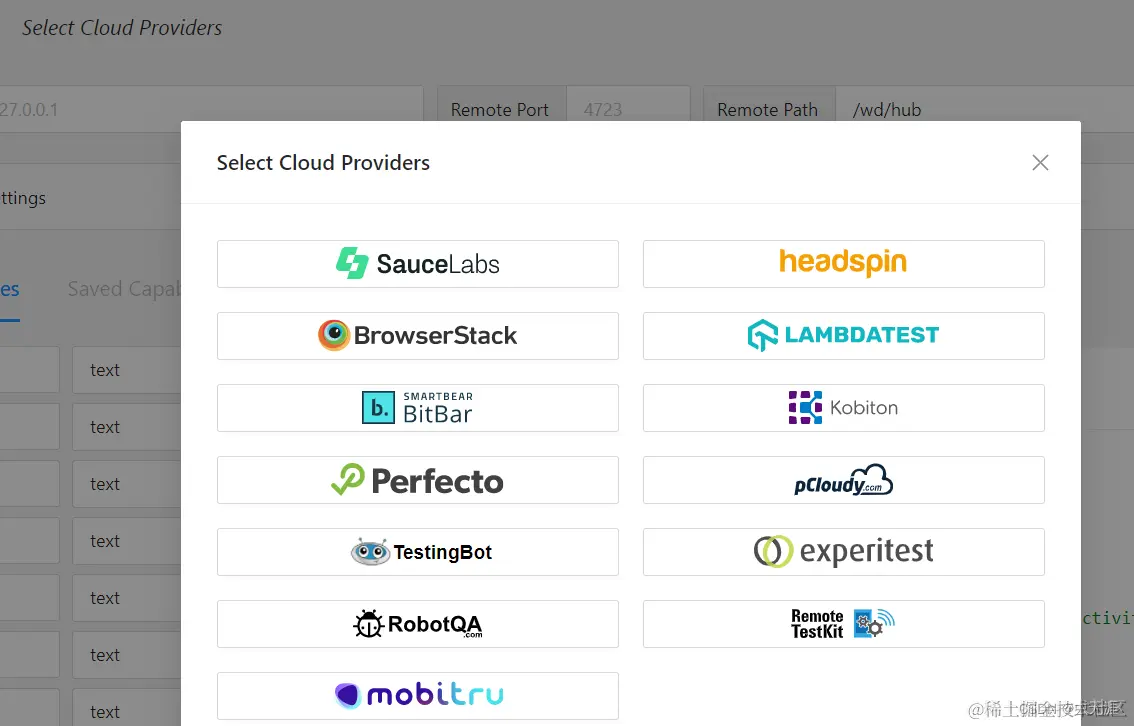The image size is (1134, 726).
Task: Select the LambdaTest provider option
Action: pos(843,336)
